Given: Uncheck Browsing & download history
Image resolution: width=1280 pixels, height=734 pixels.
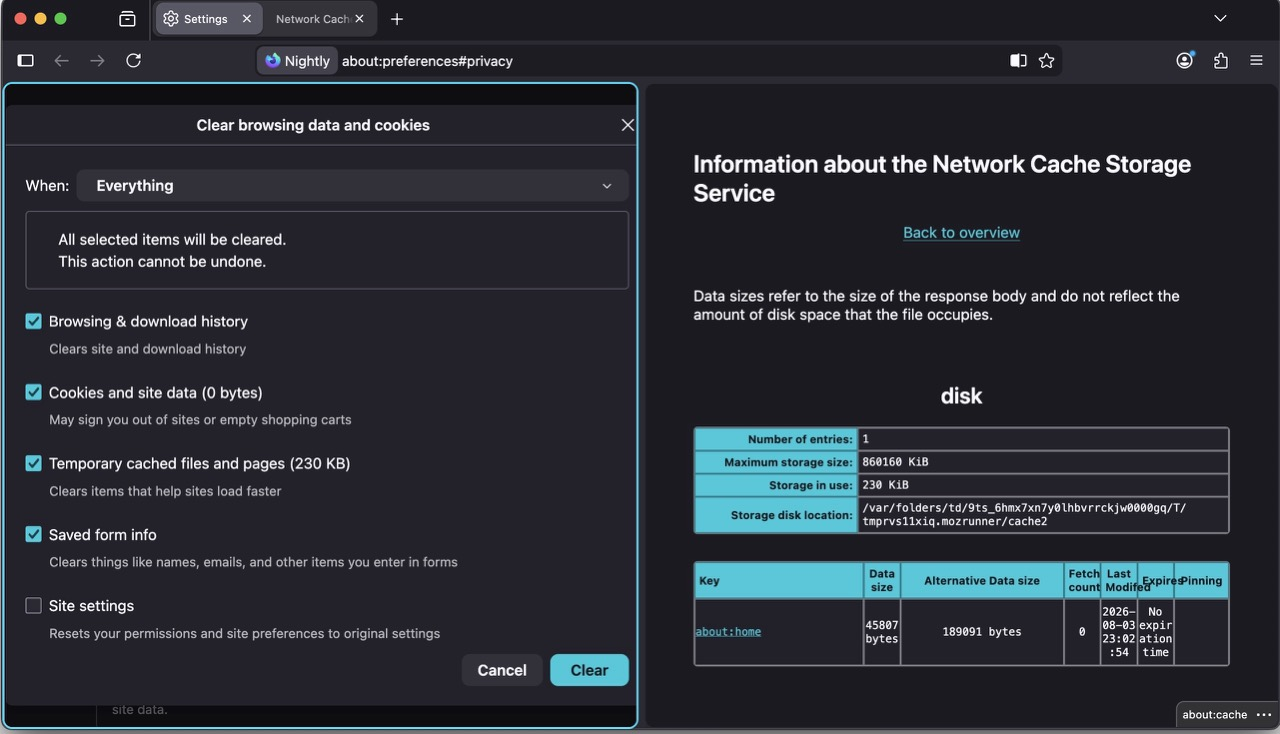Looking at the screenshot, I should pos(34,321).
